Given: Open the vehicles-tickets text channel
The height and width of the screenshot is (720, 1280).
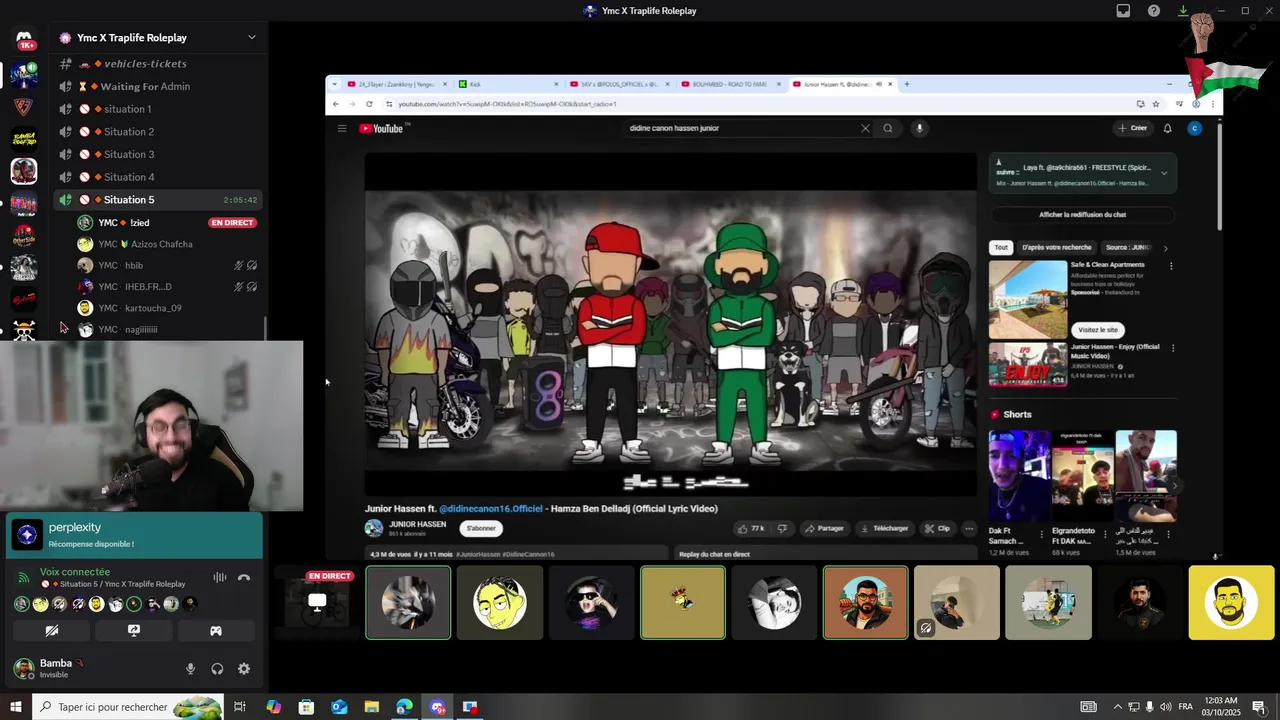Looking at the screenshot, I should (x=160, y=64).
